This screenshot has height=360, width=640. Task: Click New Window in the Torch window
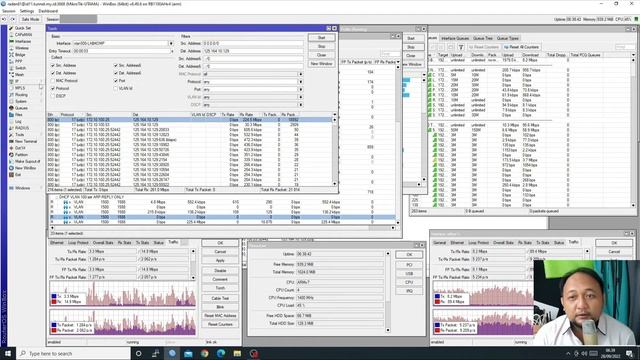coord(322,64)
